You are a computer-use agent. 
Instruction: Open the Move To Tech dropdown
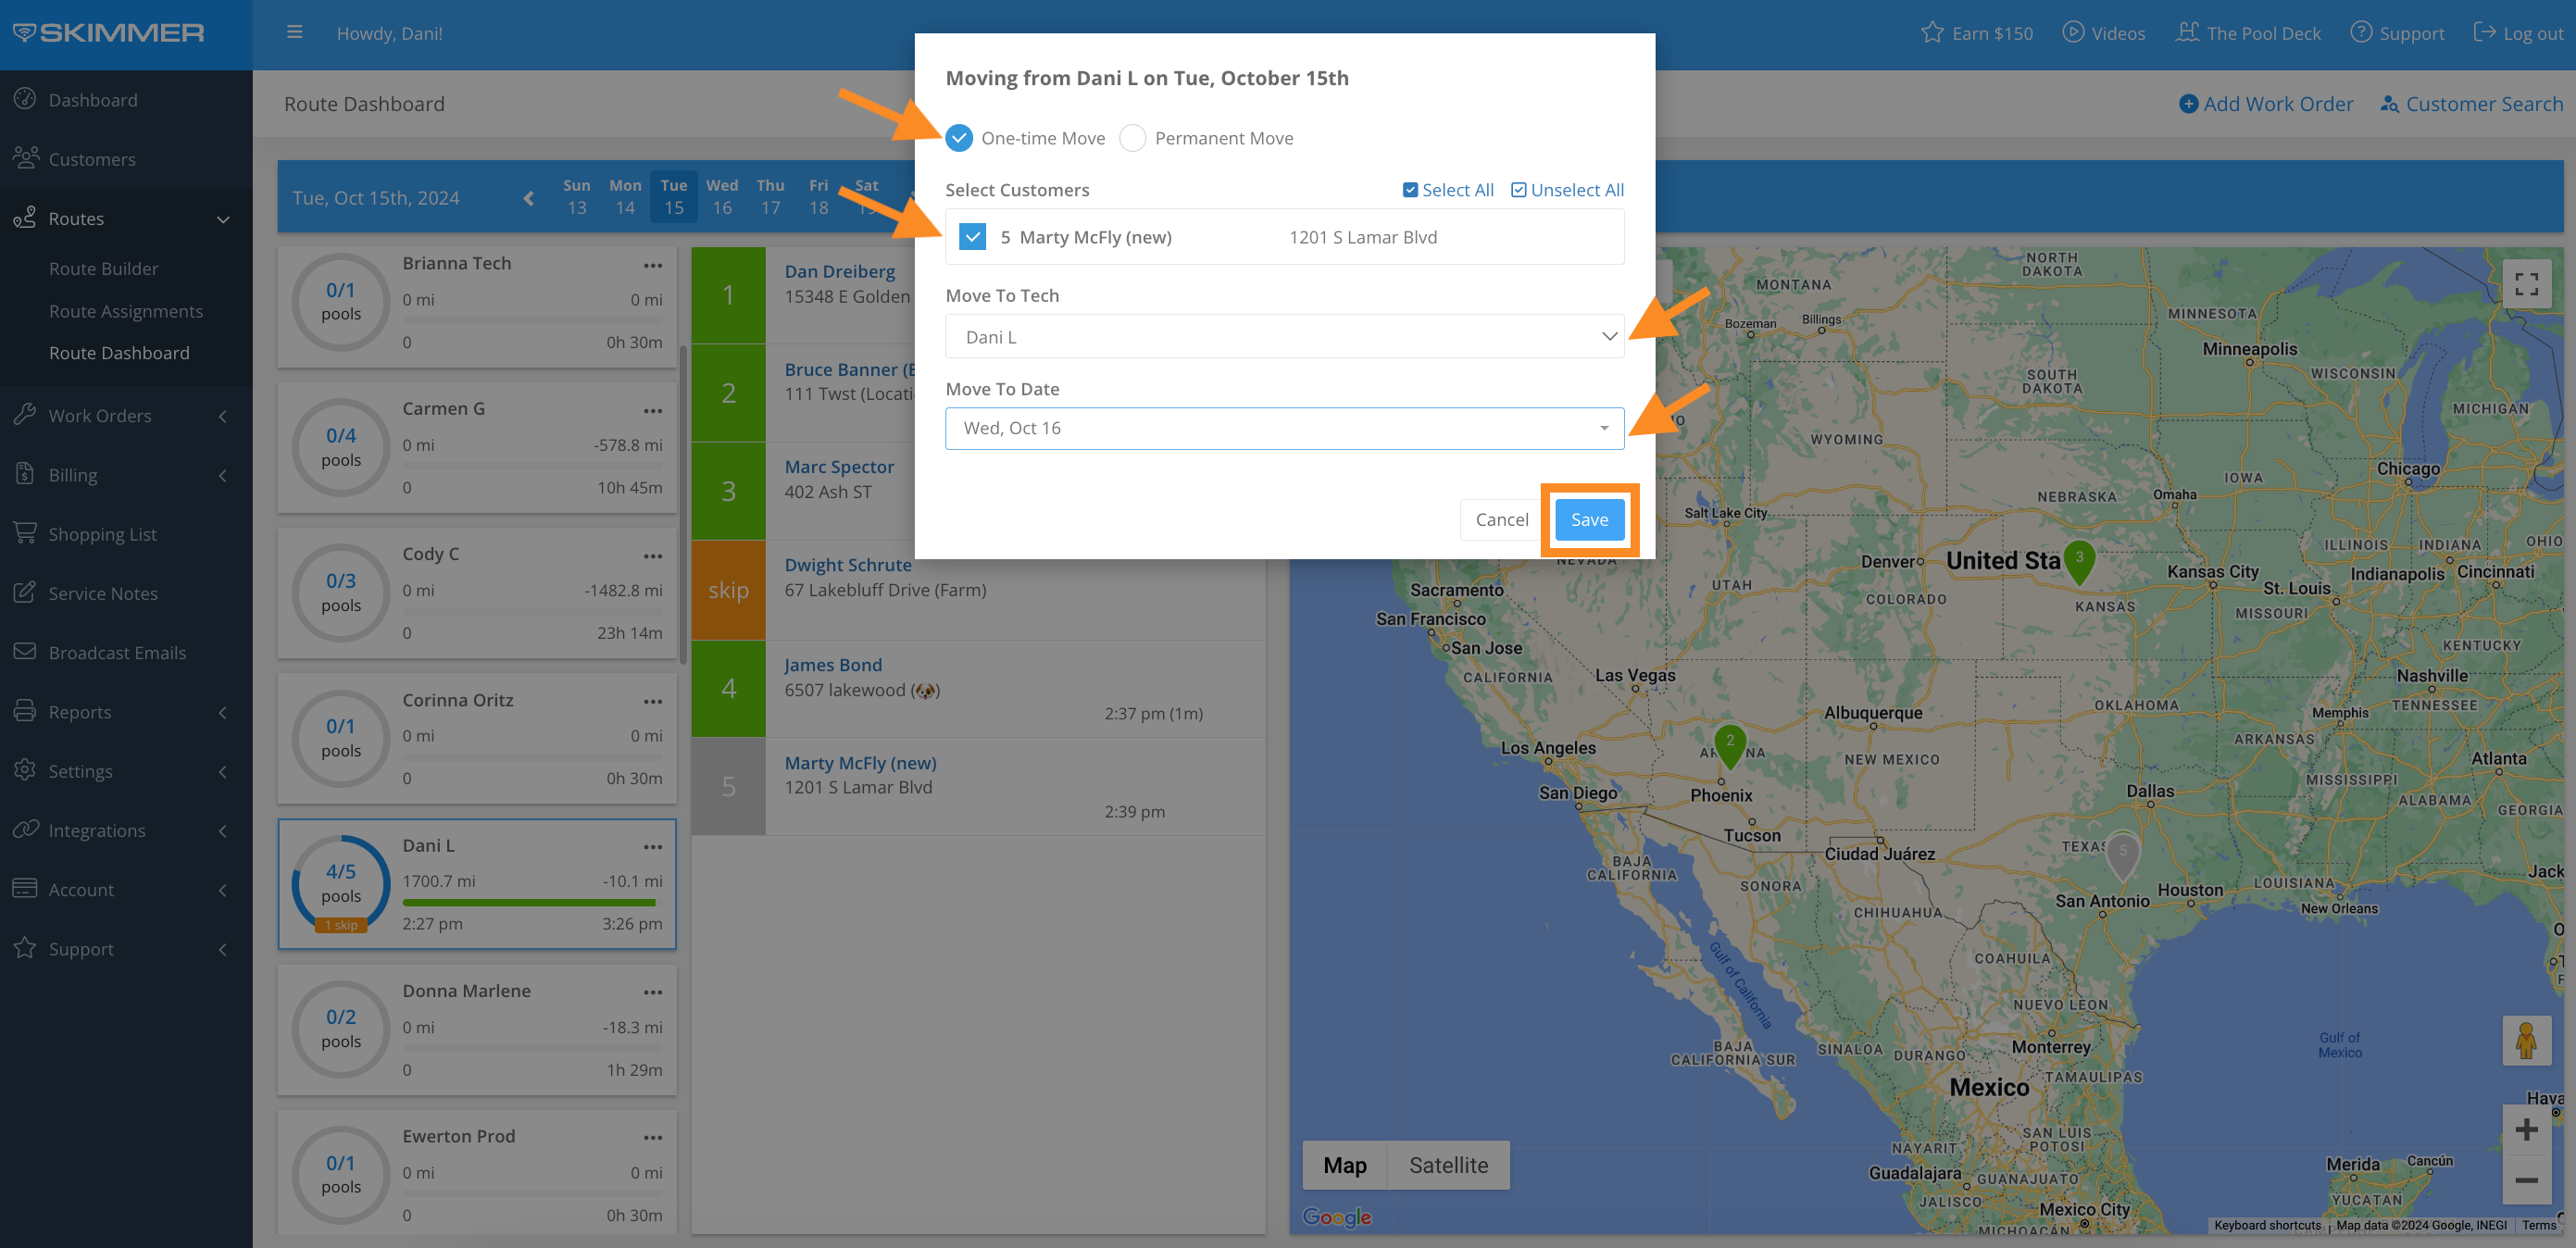click(x=1284, y=337)
